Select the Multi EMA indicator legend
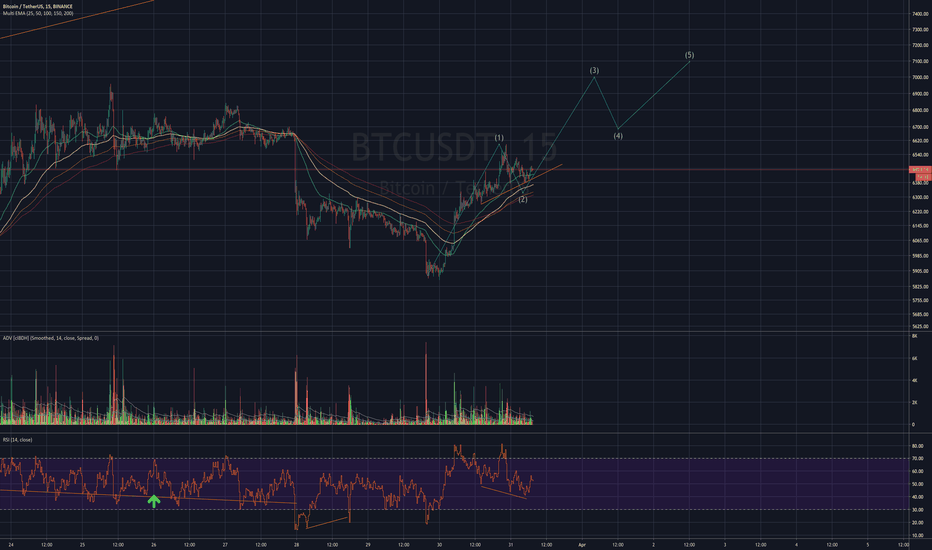932x550 pixels. click(38, 13)
